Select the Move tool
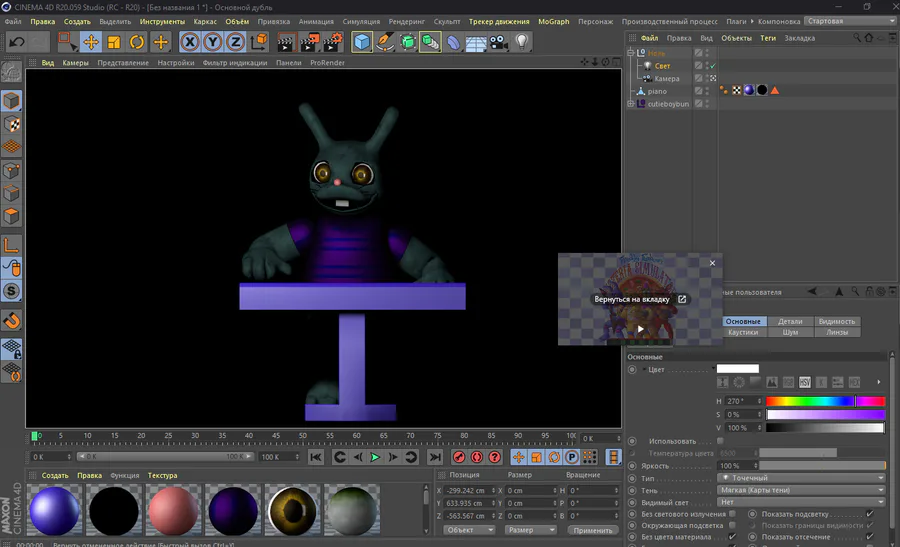The width and height of the screenshot is (900, 547). (x=91, y=42)
